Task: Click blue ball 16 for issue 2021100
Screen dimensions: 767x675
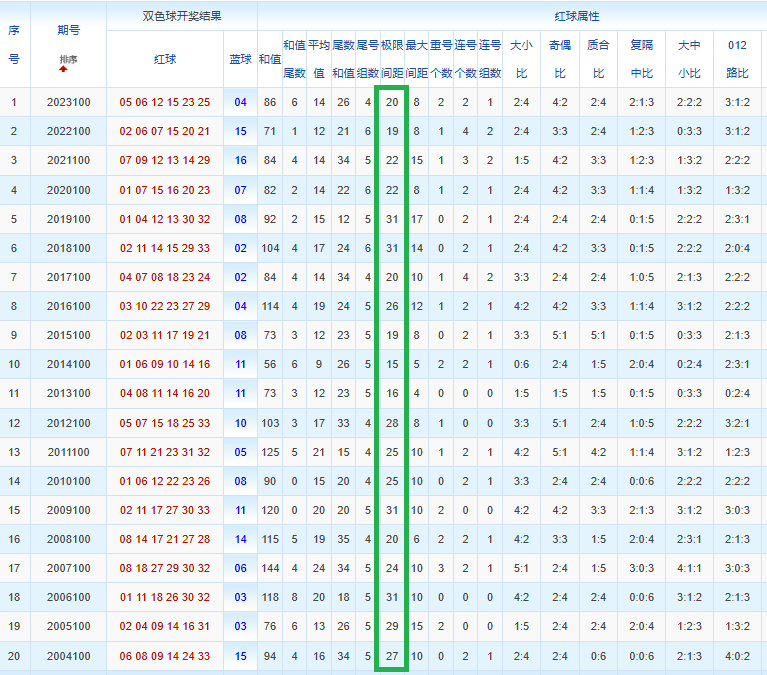Action: coord(240,160)
